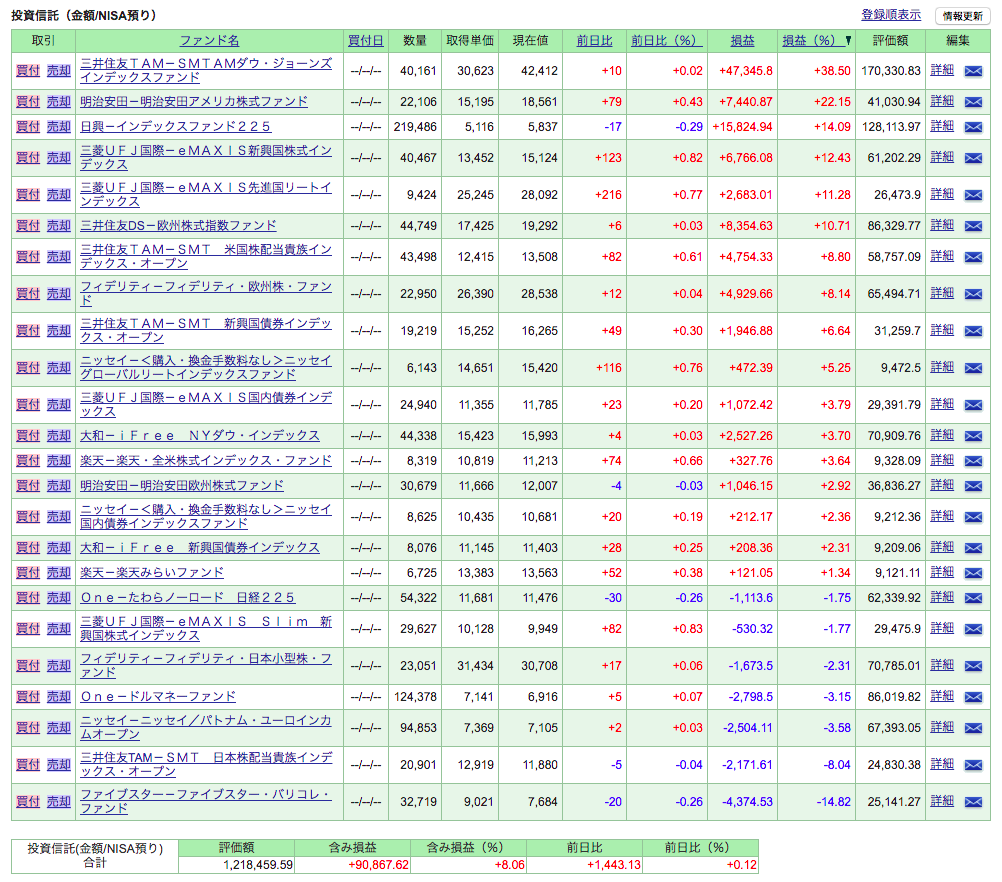
Task: Click mail icon for フィデリティ・日本小型株・ファンド row
Action: tap(973, 666)
